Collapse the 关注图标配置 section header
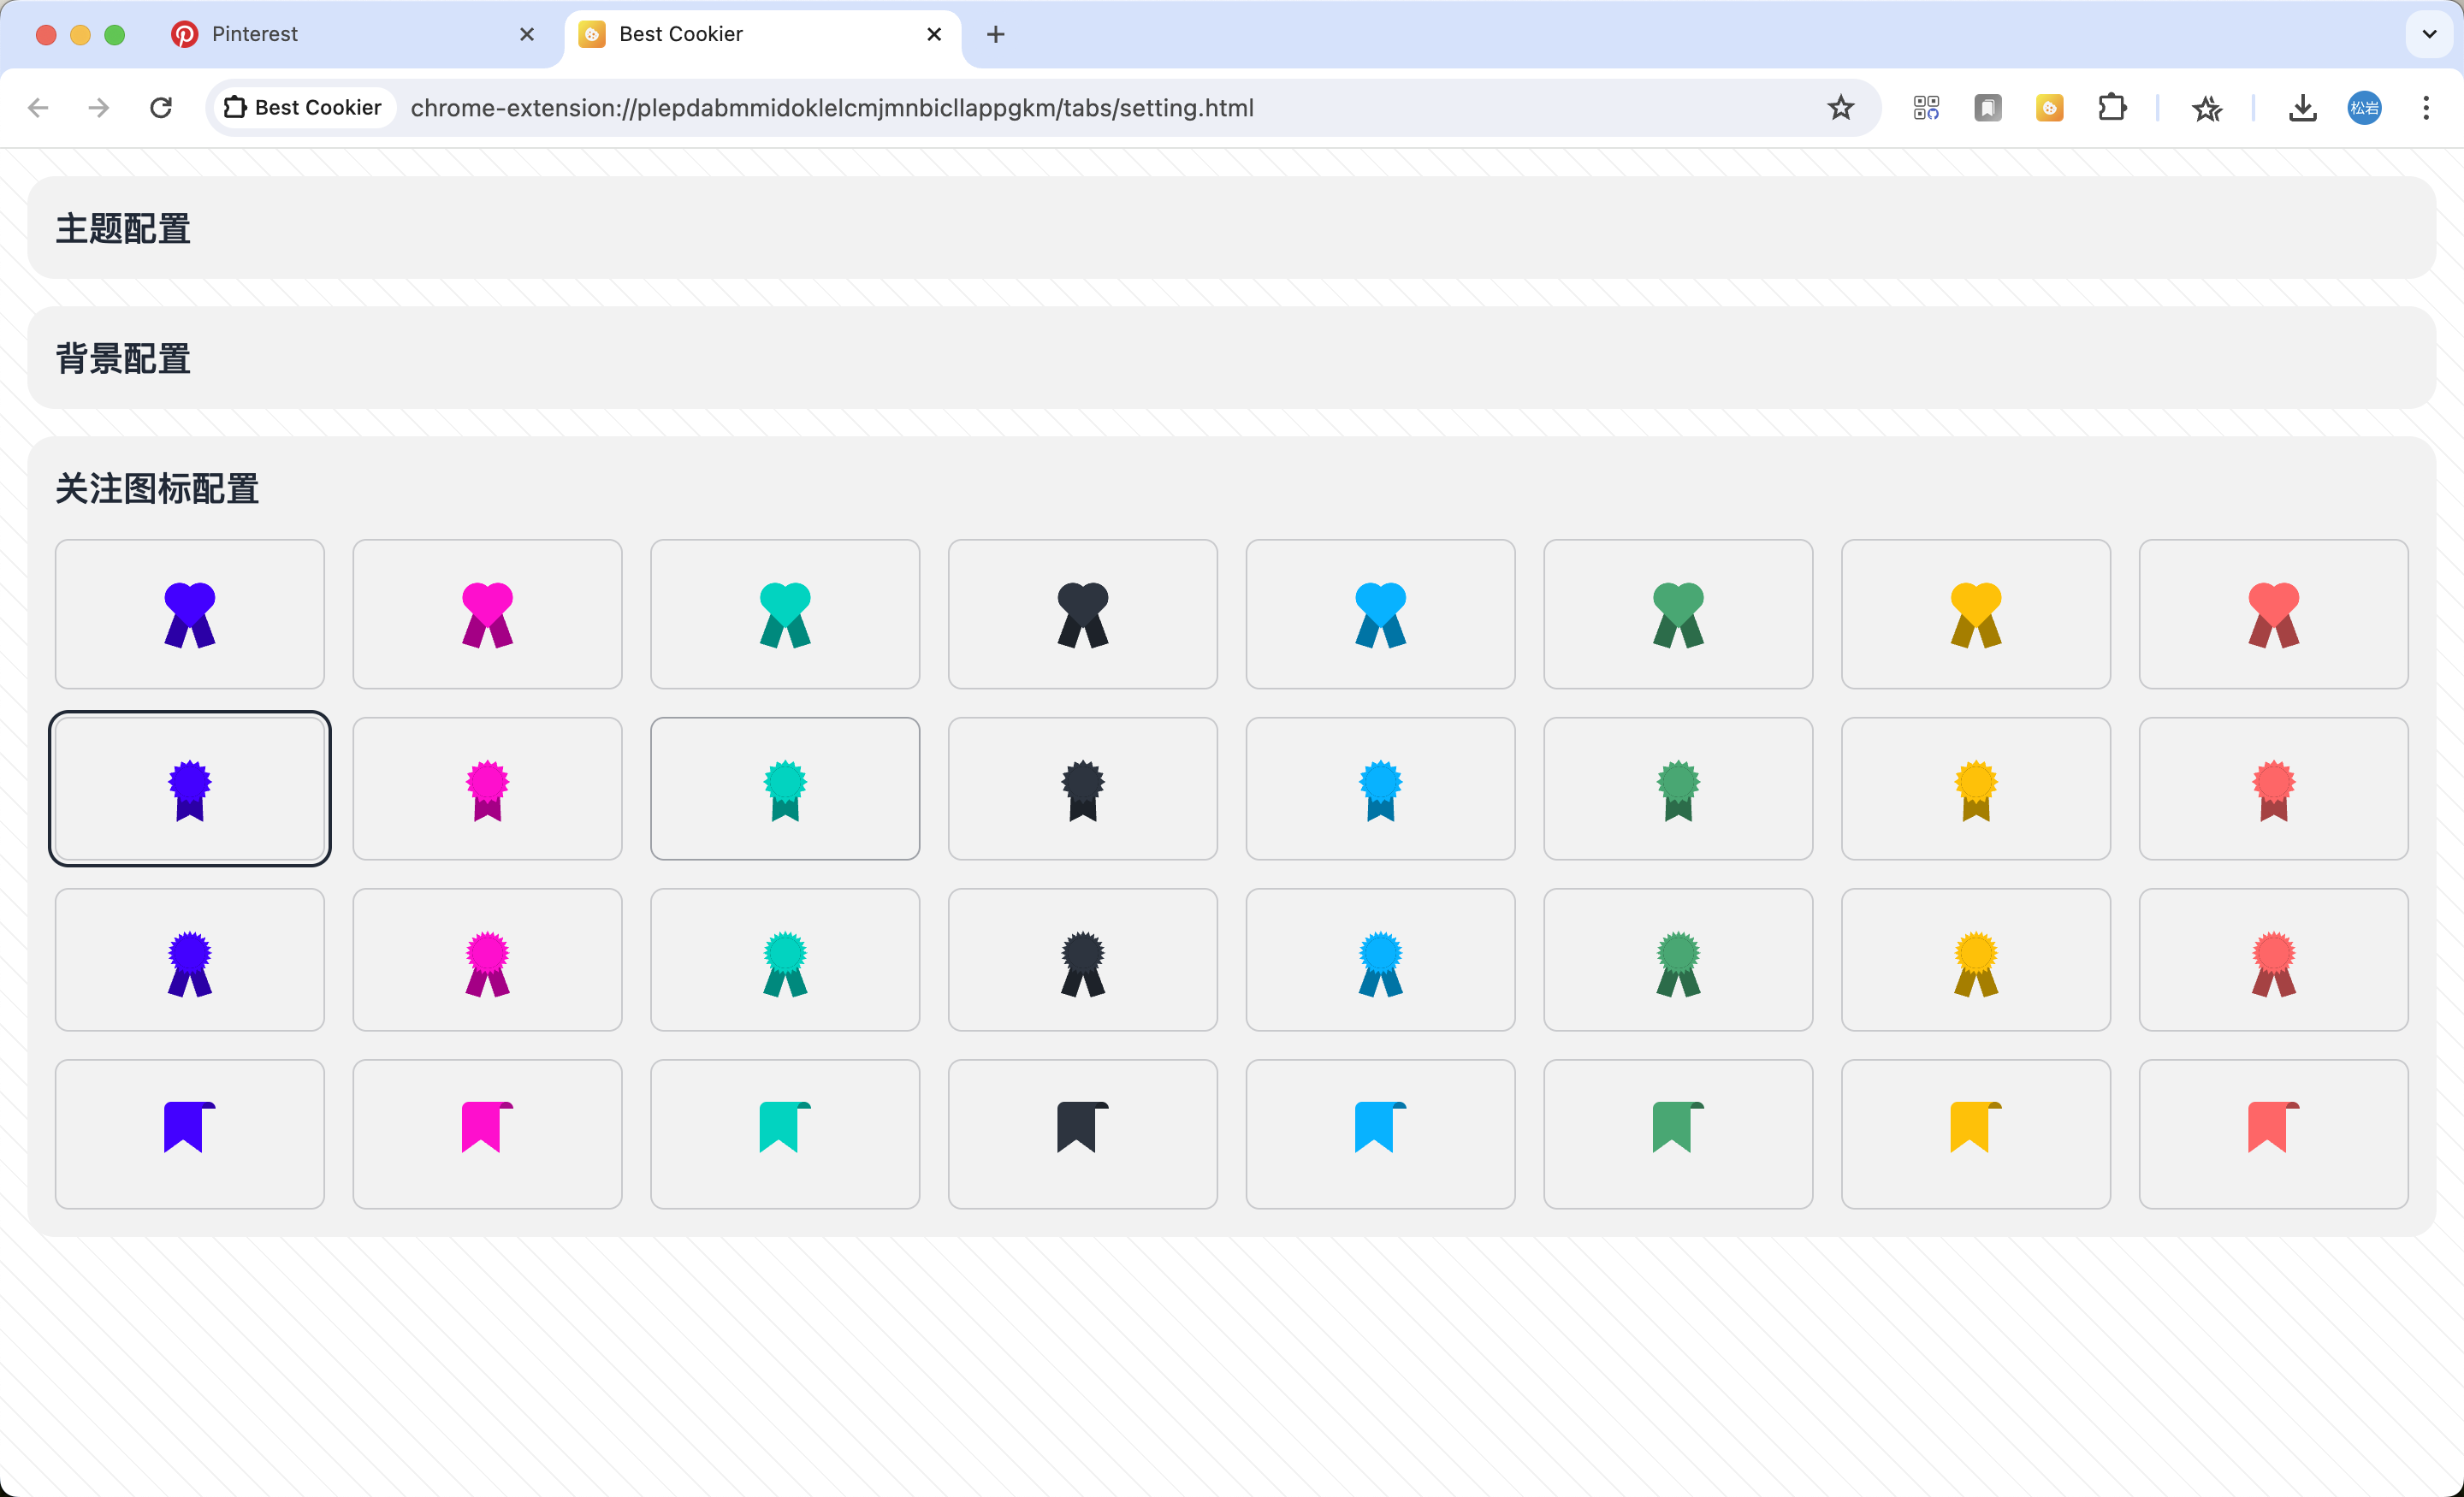The image size is (2464, 1497). 157,488
